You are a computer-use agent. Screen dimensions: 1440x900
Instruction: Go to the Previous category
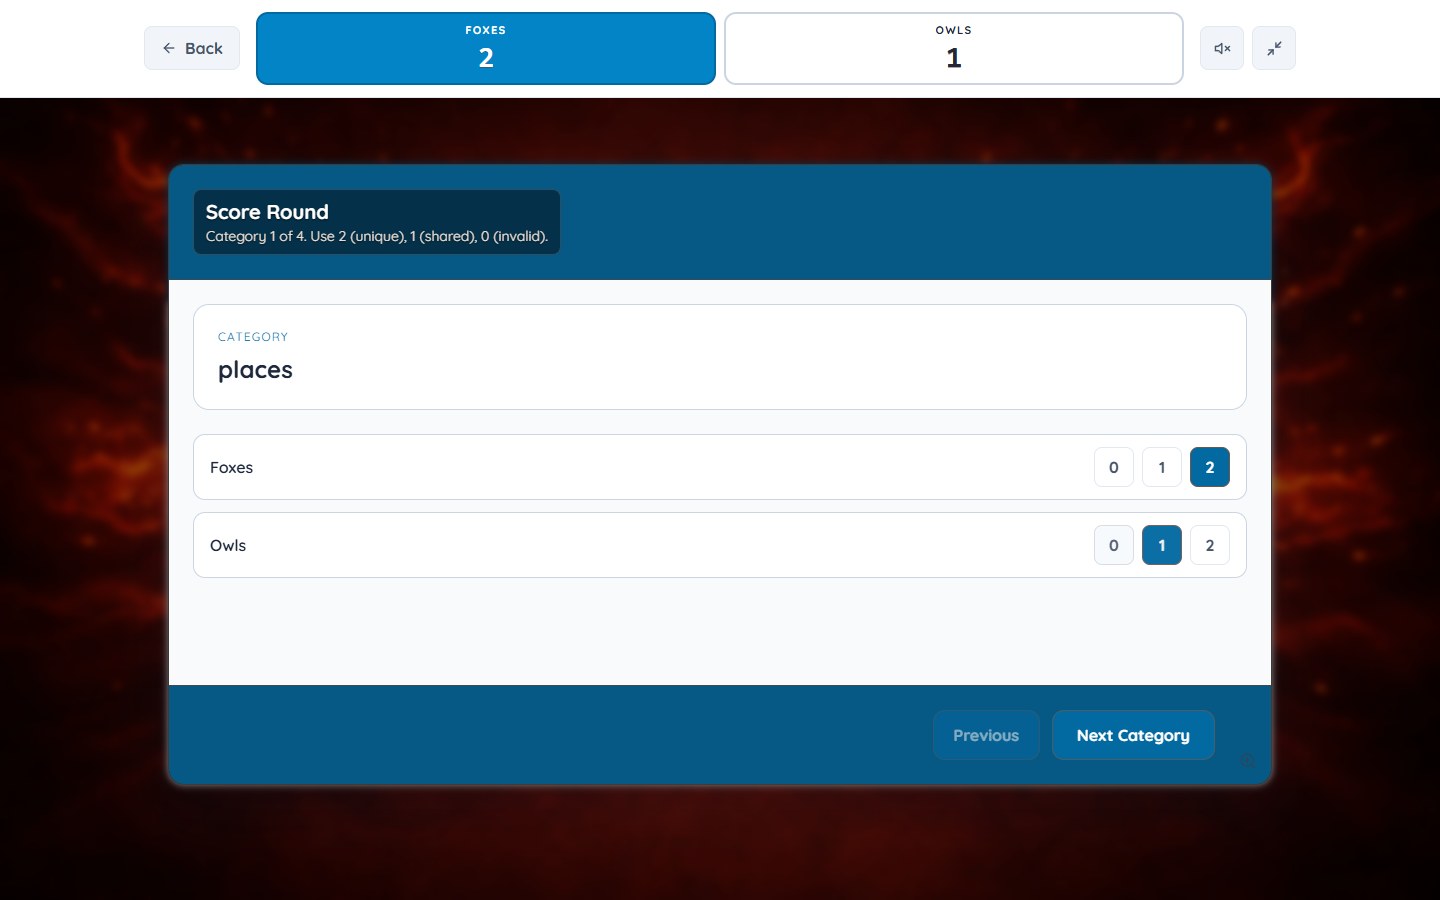986,735
